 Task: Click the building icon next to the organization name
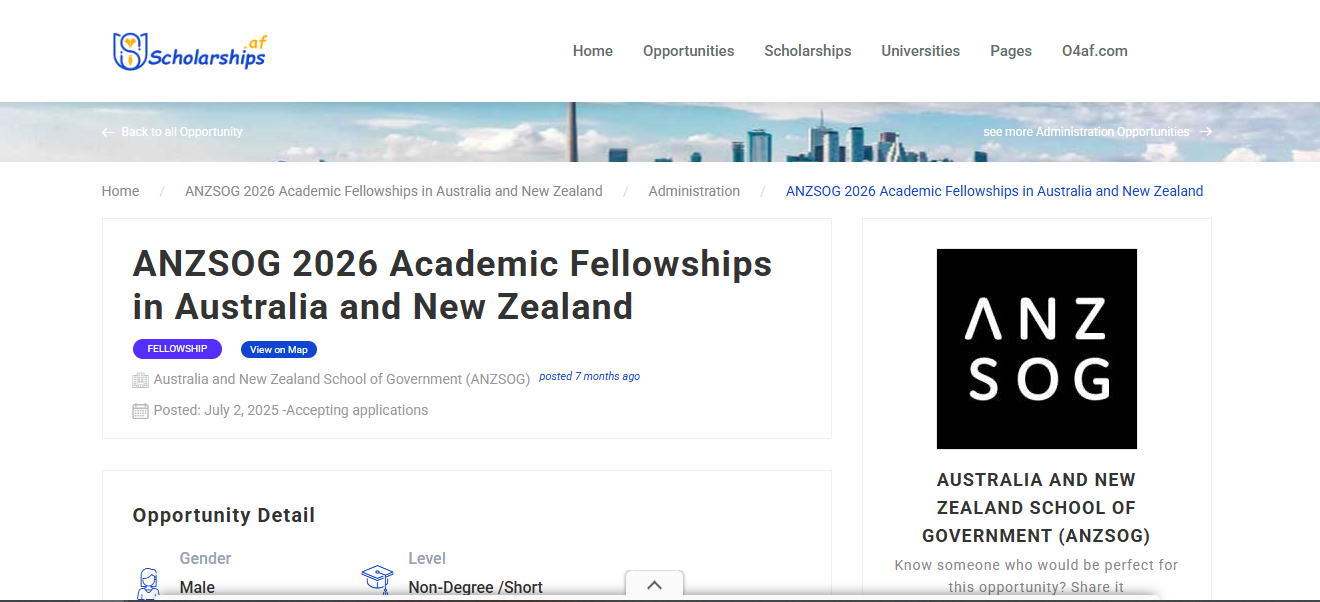[140, 380]
